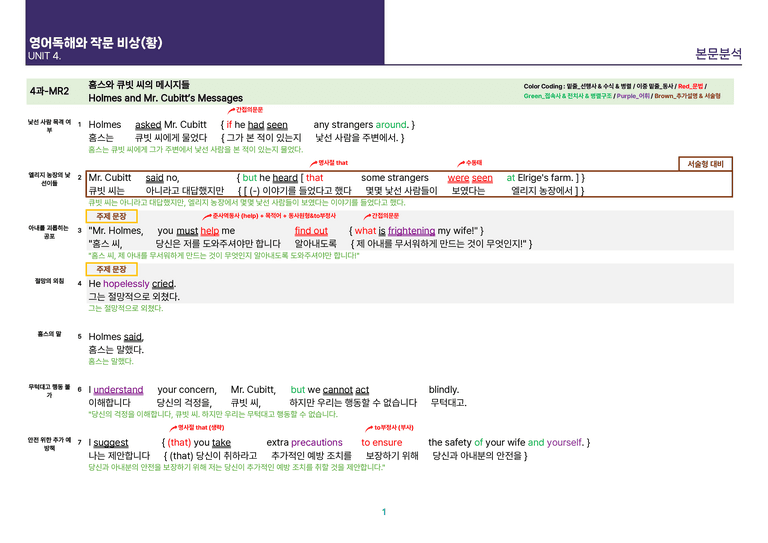Image resolution: width=768 pixels, height=543 pixels.
Task: Select the underlined word 'asked' in sentence 1
Action: [148, 125]
